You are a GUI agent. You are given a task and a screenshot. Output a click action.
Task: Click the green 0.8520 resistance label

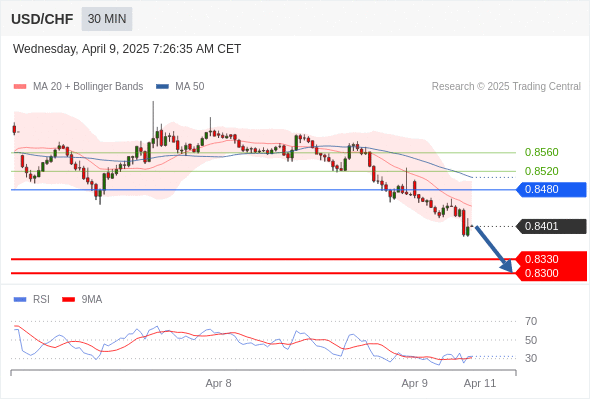(541, 171)
